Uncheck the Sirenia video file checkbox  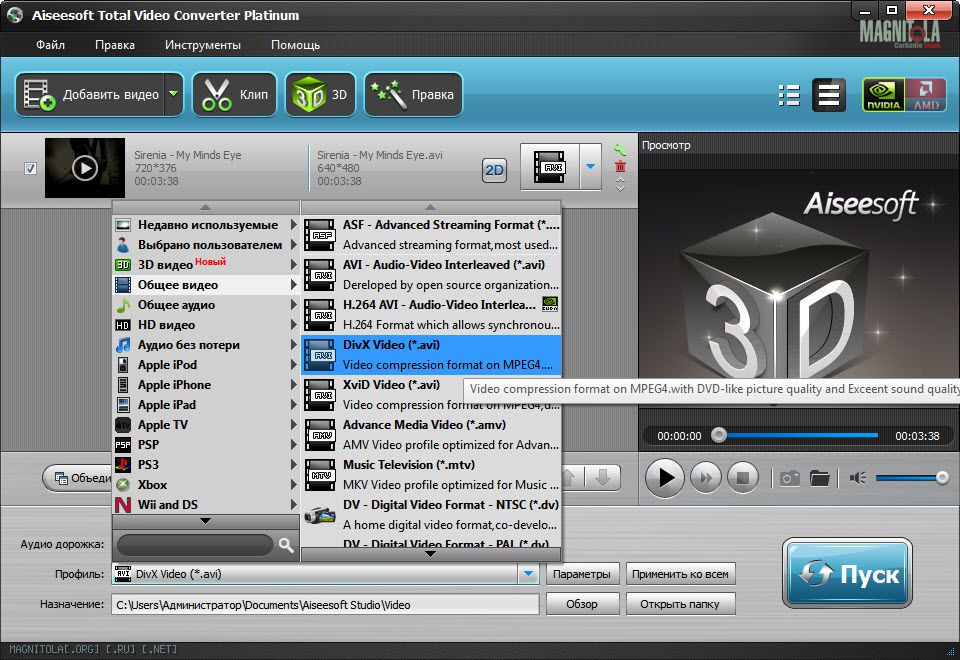(30, 168)
